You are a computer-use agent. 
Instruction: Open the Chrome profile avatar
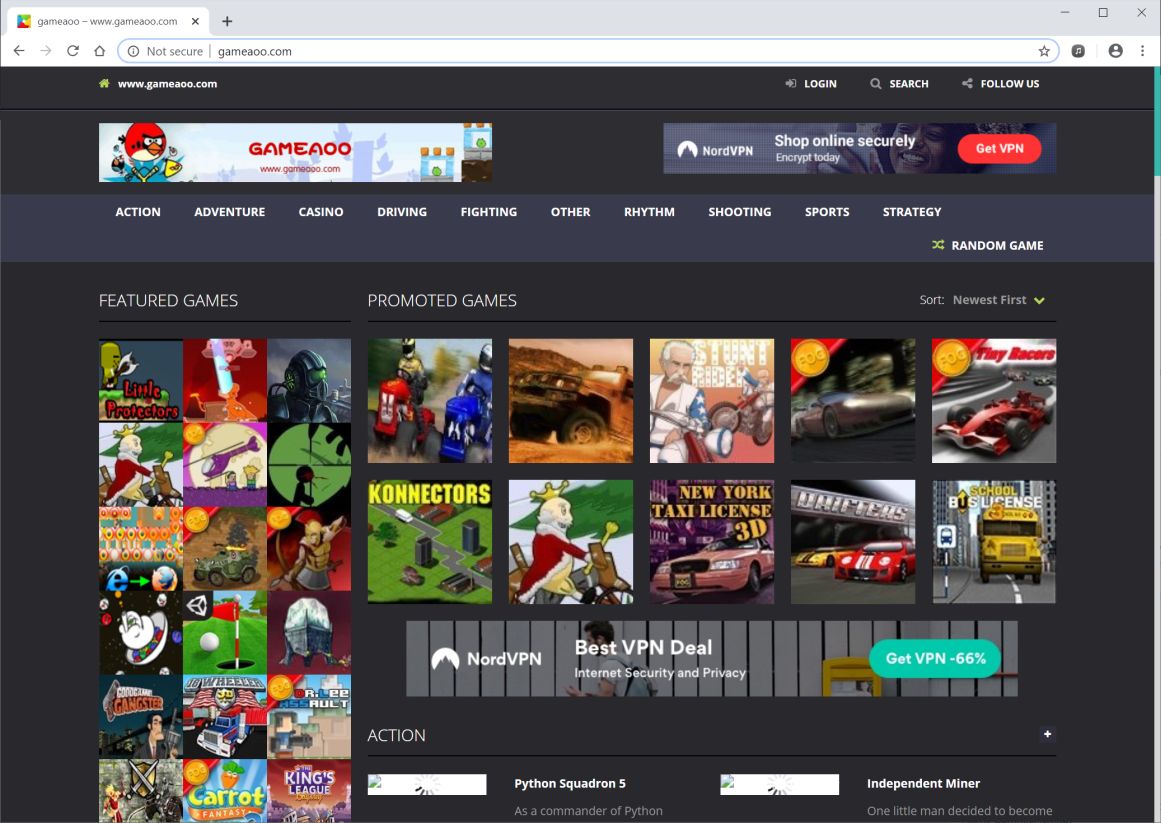[1115, 51]
